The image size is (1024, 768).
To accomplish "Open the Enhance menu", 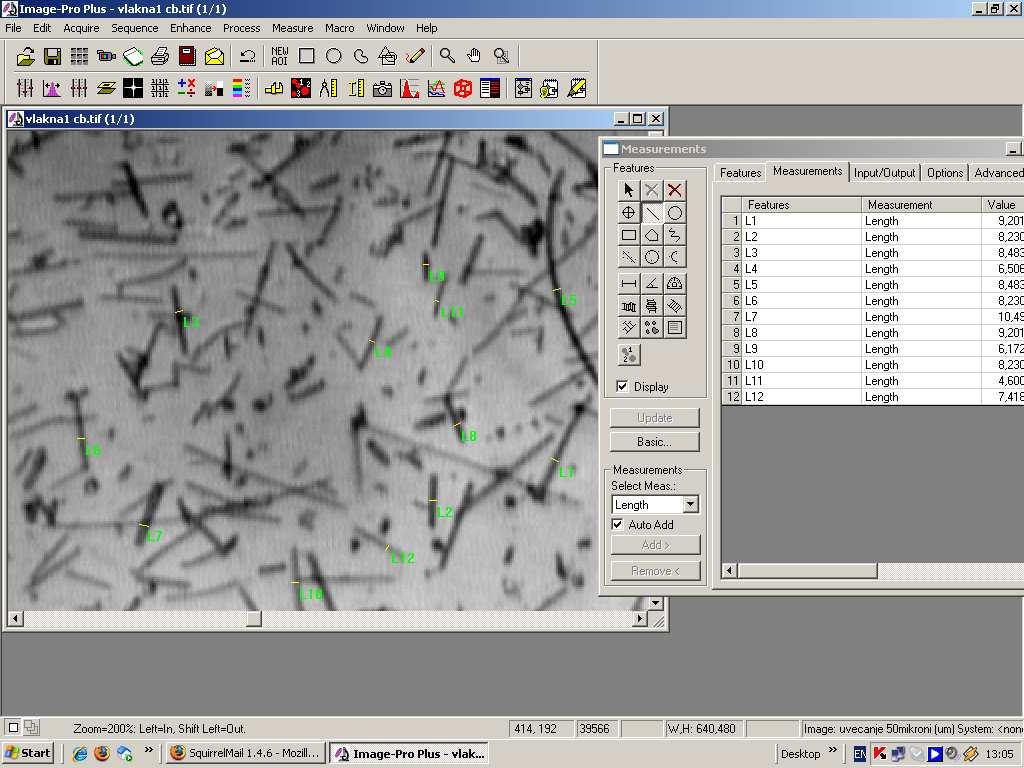I will pyautogui.click(x=191, y=28).
